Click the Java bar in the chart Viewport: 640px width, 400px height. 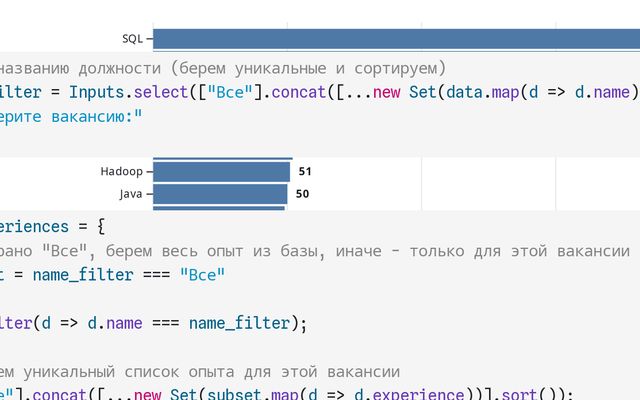pos(220,193)
